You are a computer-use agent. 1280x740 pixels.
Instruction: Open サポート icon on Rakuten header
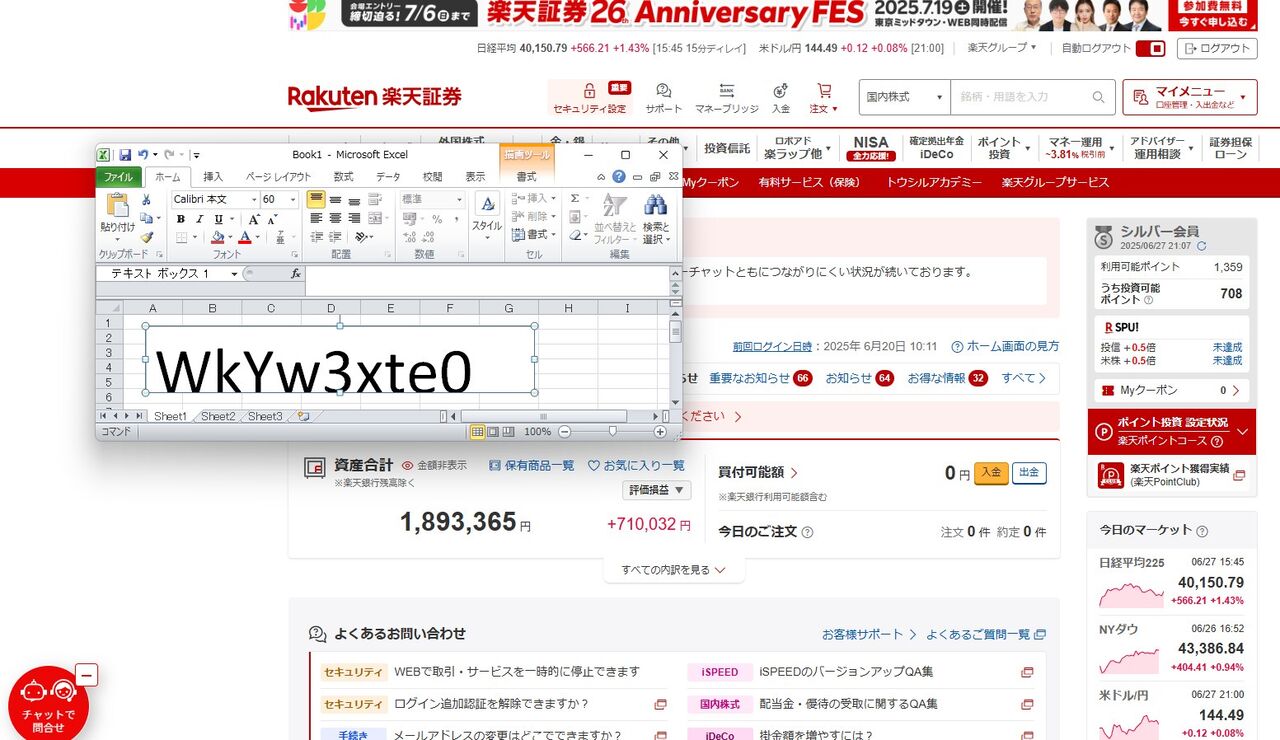click(663, 99)
